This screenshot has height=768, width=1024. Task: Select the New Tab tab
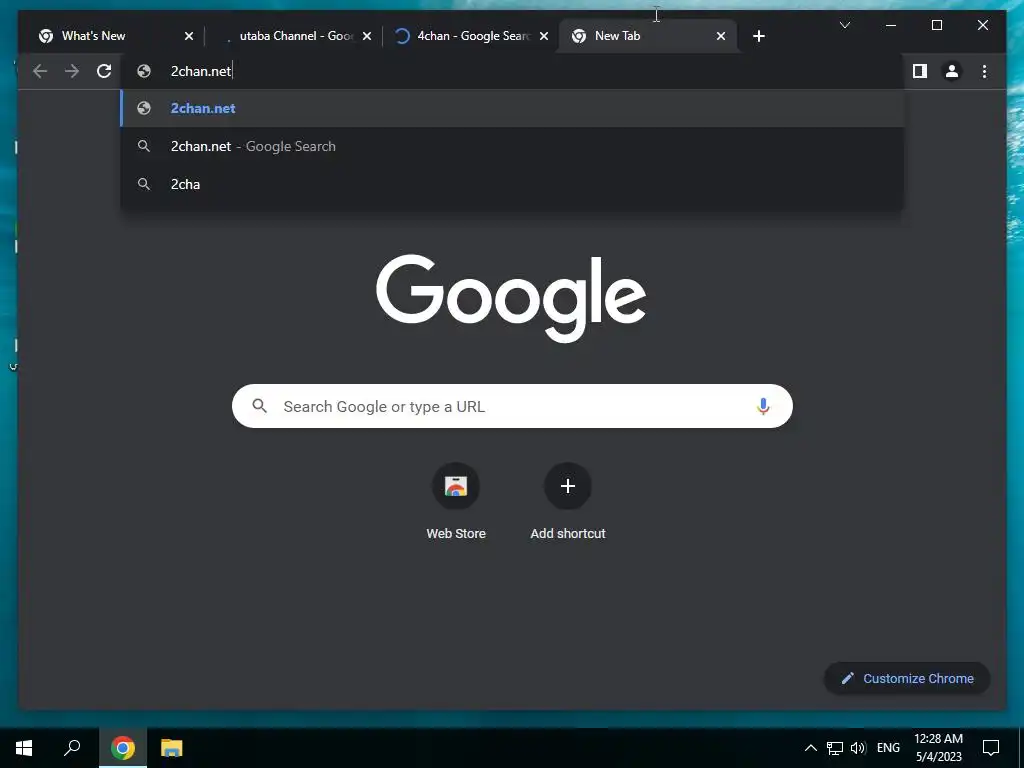(x=647, y=36)
